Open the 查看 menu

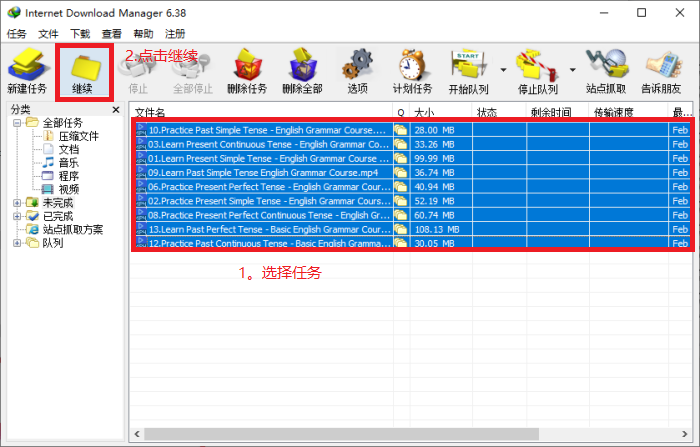click(112, 33)
